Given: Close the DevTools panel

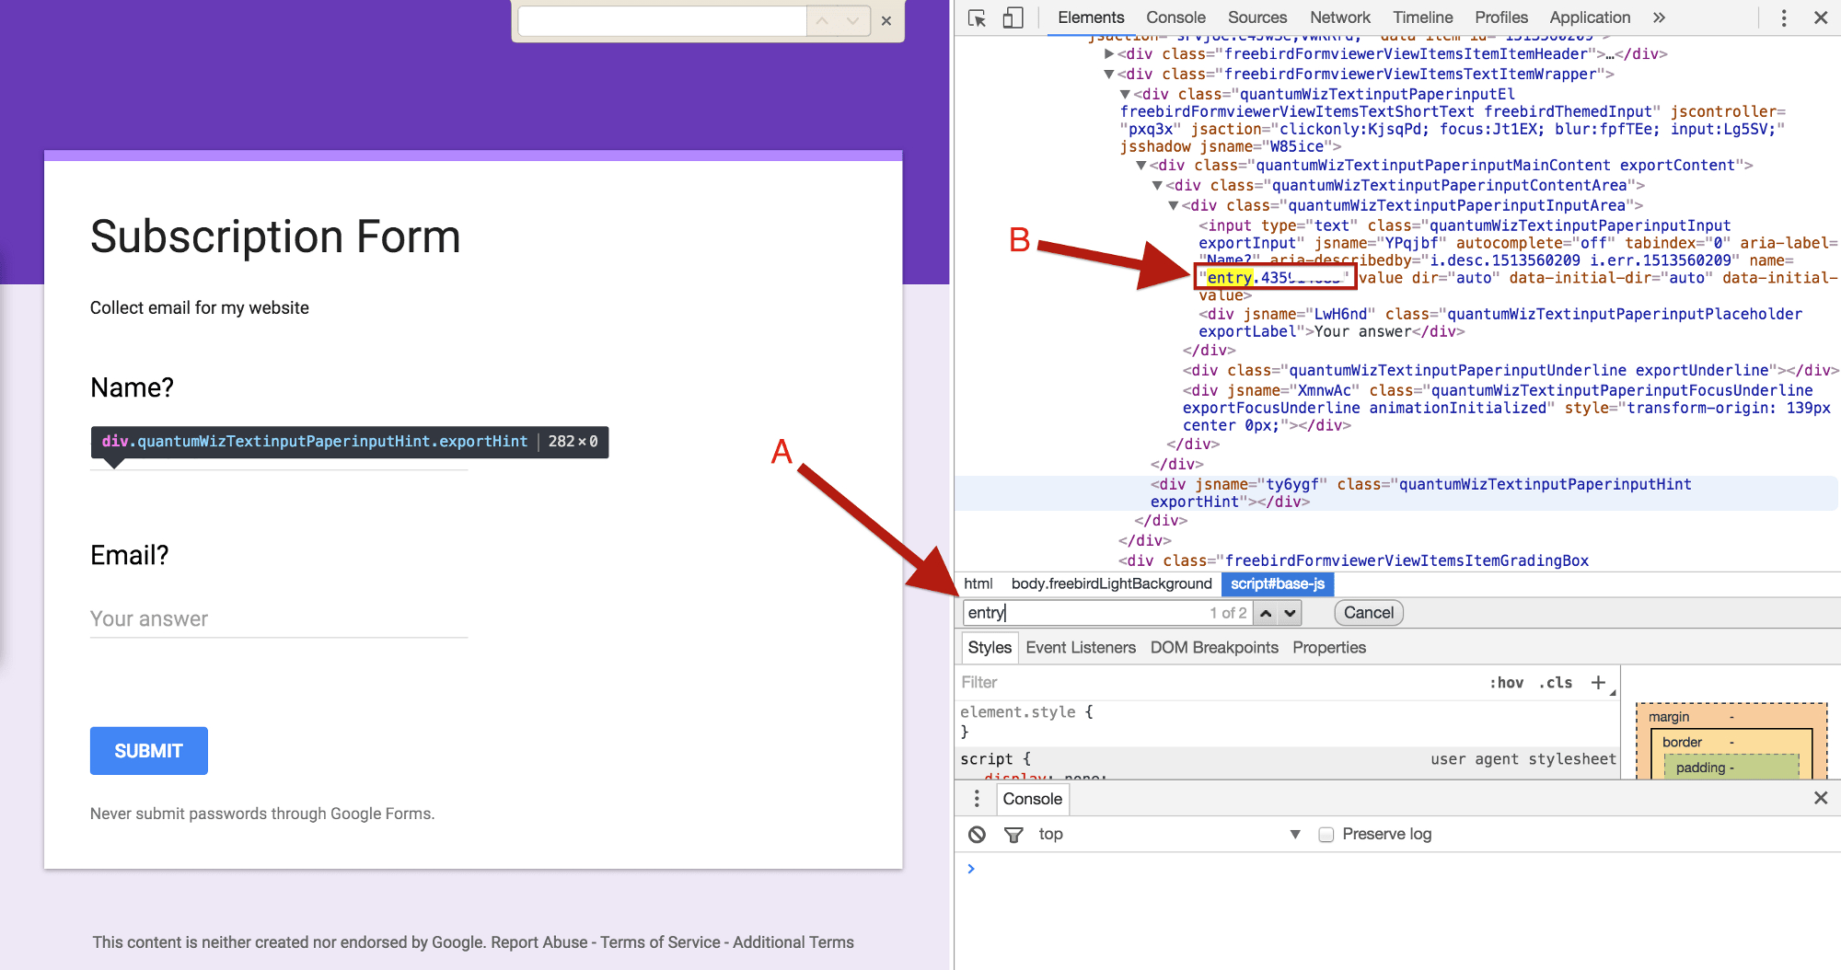Looking at the screenshot, I should coord(1821,18).
